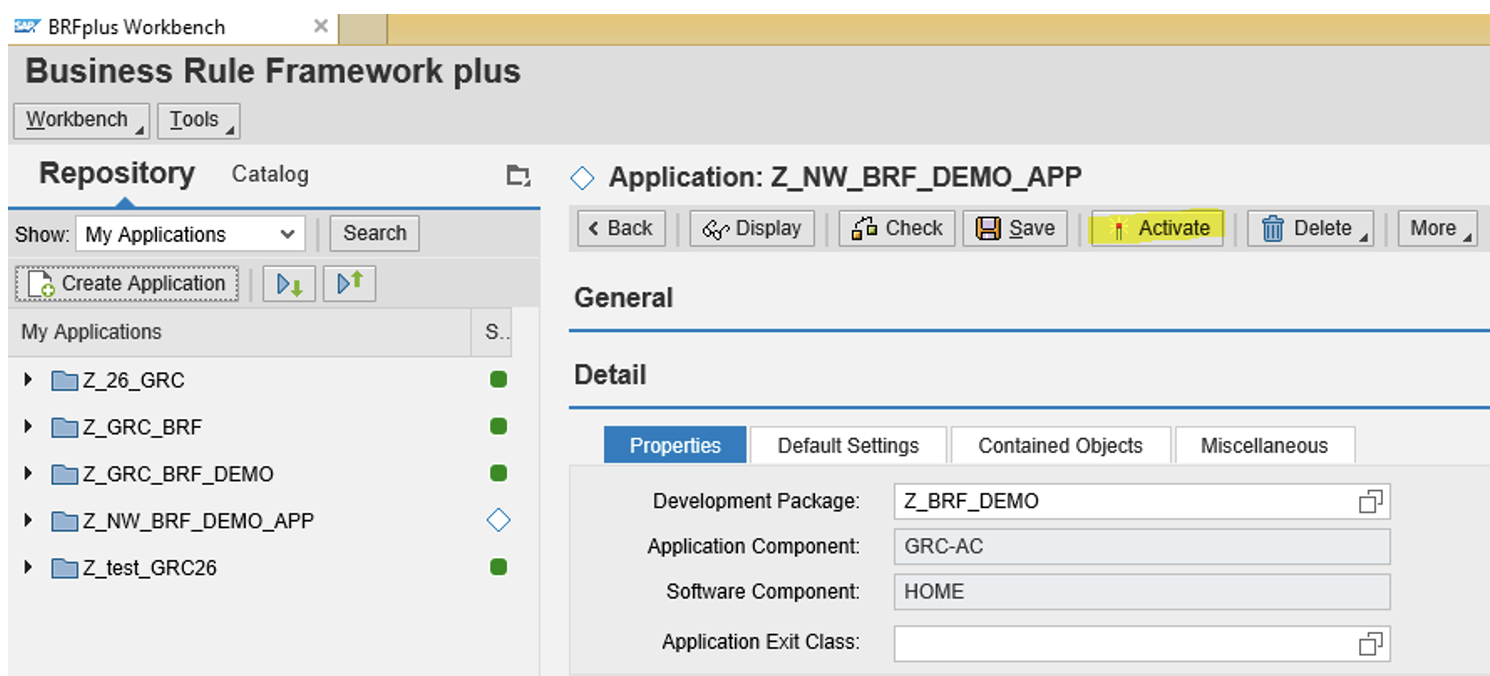Click Create Application button
The image size is (1490, 676).
127,284
